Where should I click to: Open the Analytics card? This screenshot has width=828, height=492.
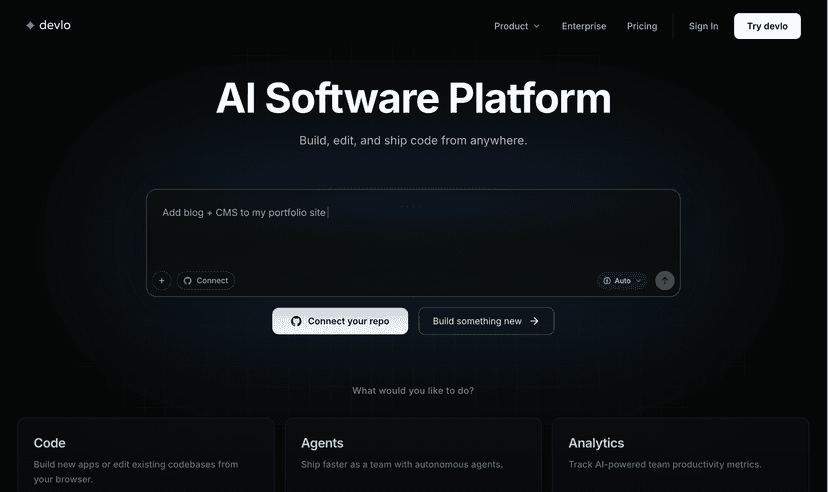(x=680, y=455)
